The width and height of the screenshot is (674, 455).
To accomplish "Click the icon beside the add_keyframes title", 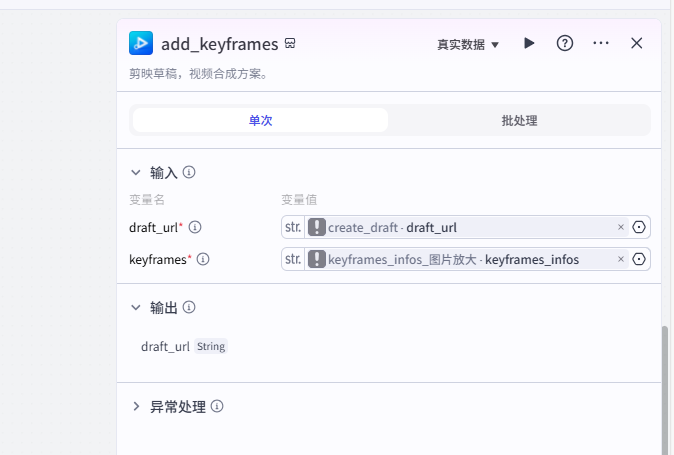I will pyautogui.click(x=290, y=44).
